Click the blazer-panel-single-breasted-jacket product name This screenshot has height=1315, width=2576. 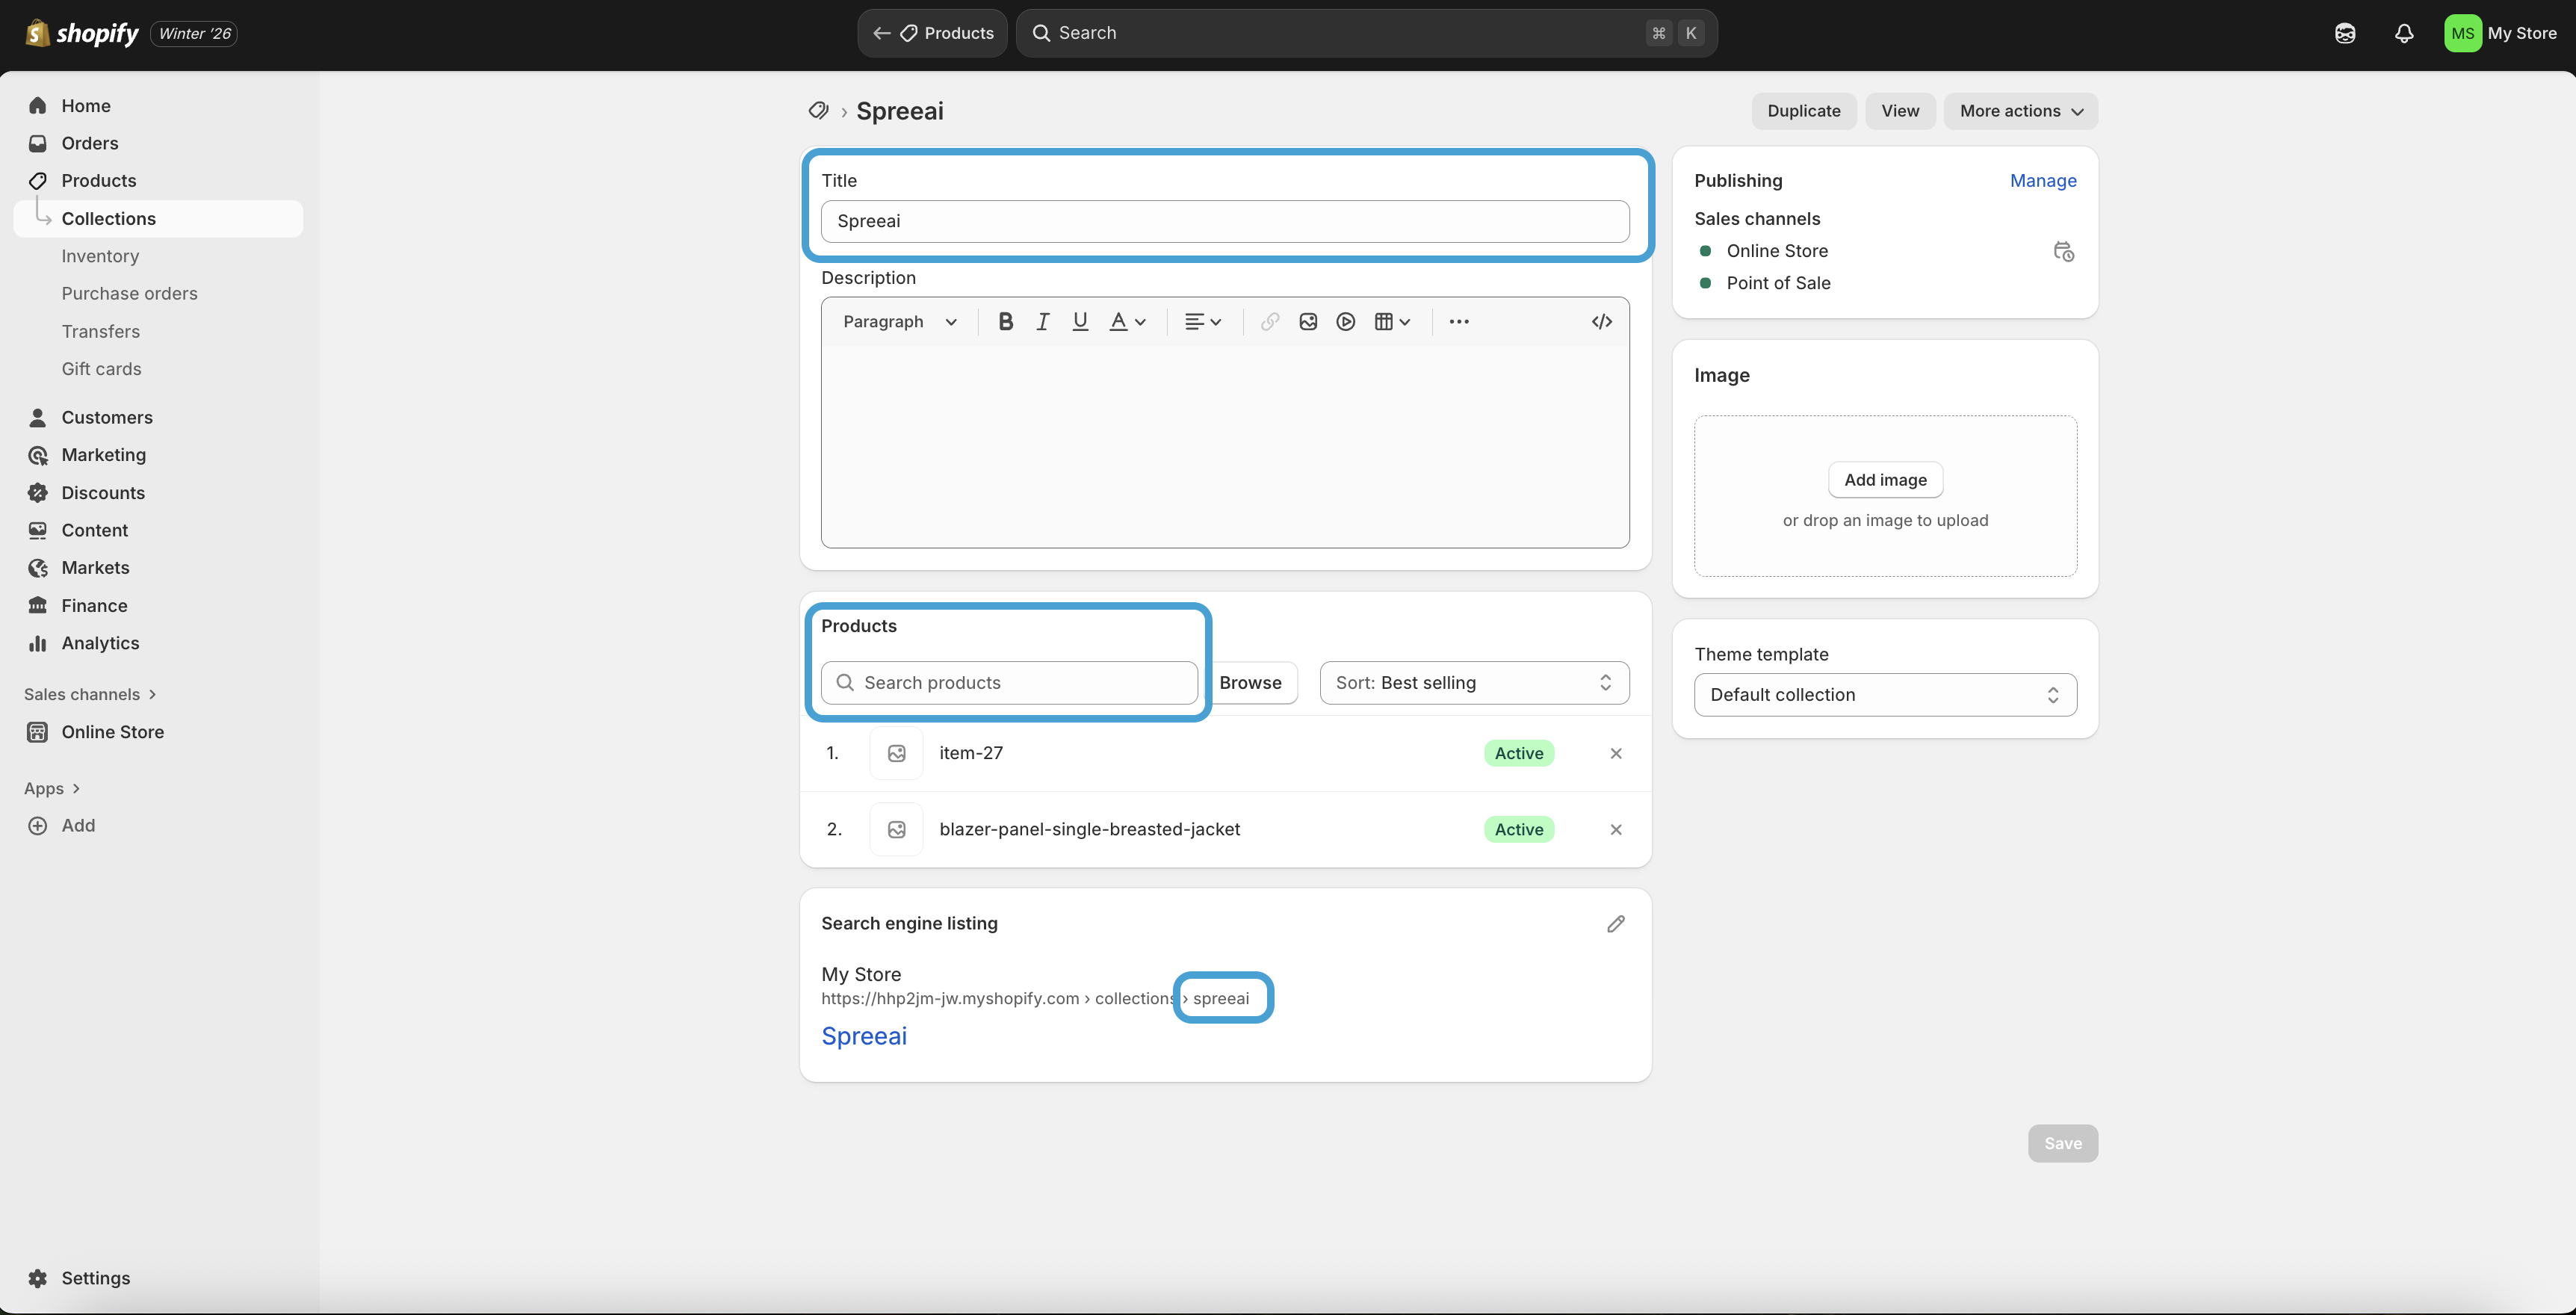1089,829
